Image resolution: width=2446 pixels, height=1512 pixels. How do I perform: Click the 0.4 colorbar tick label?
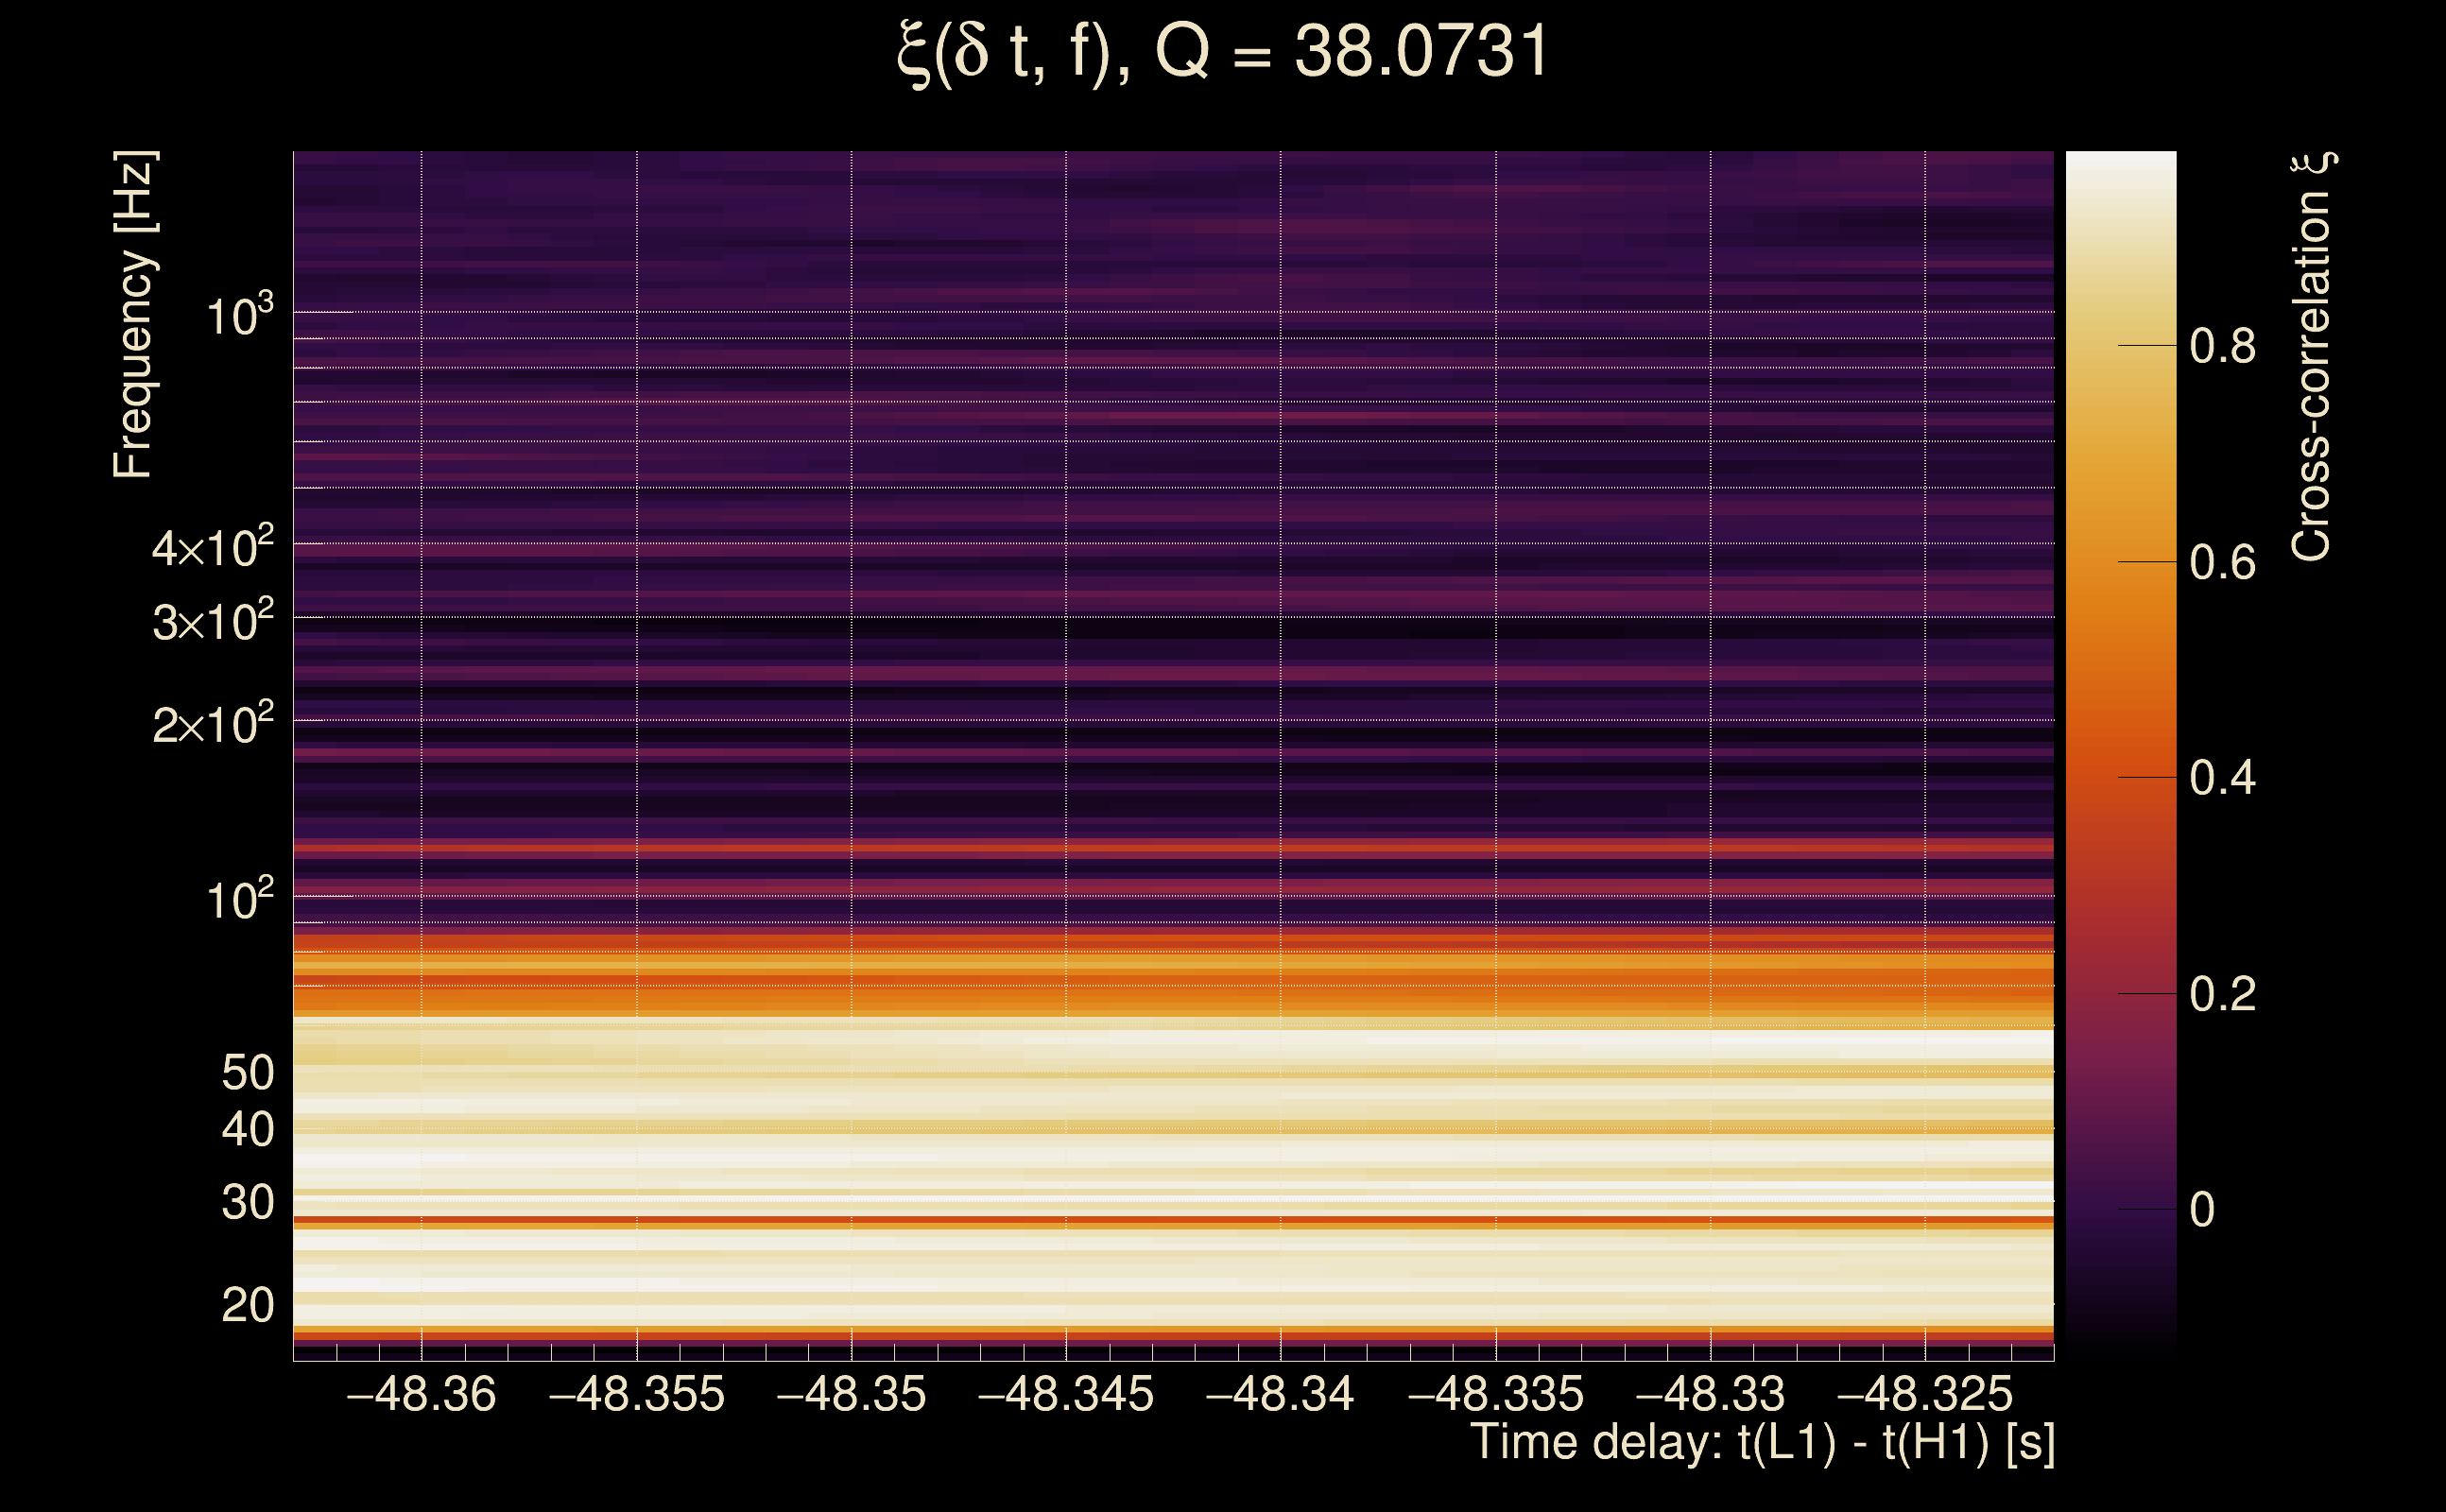2222,778
